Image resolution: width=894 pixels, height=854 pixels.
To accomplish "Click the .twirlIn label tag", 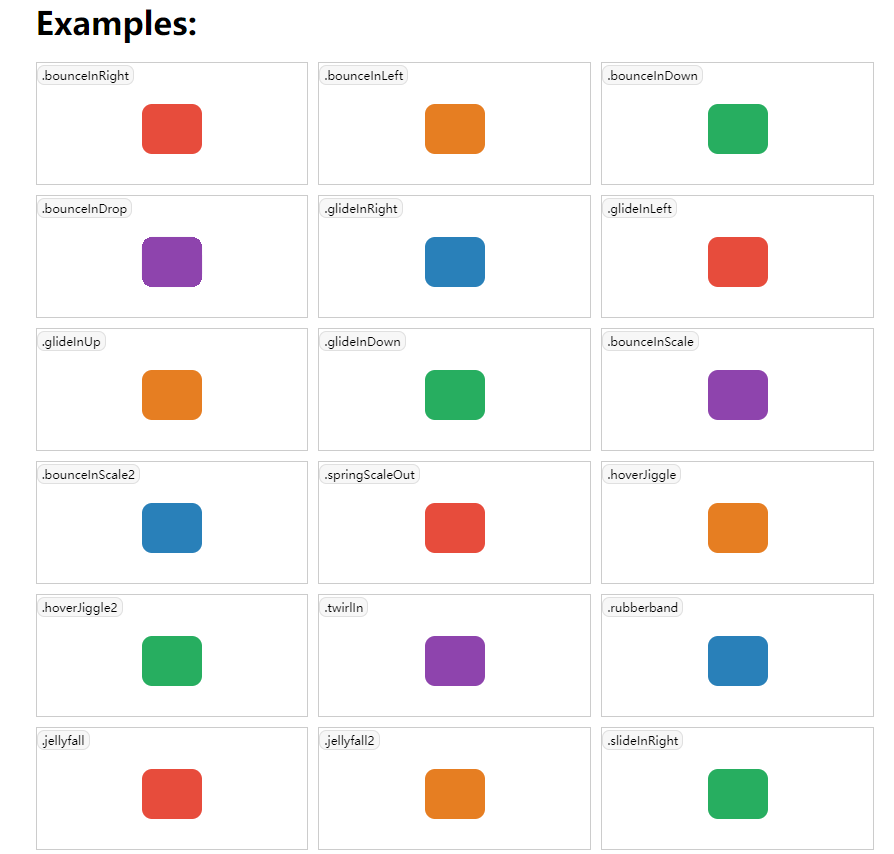I will click(x=344, y=607).
